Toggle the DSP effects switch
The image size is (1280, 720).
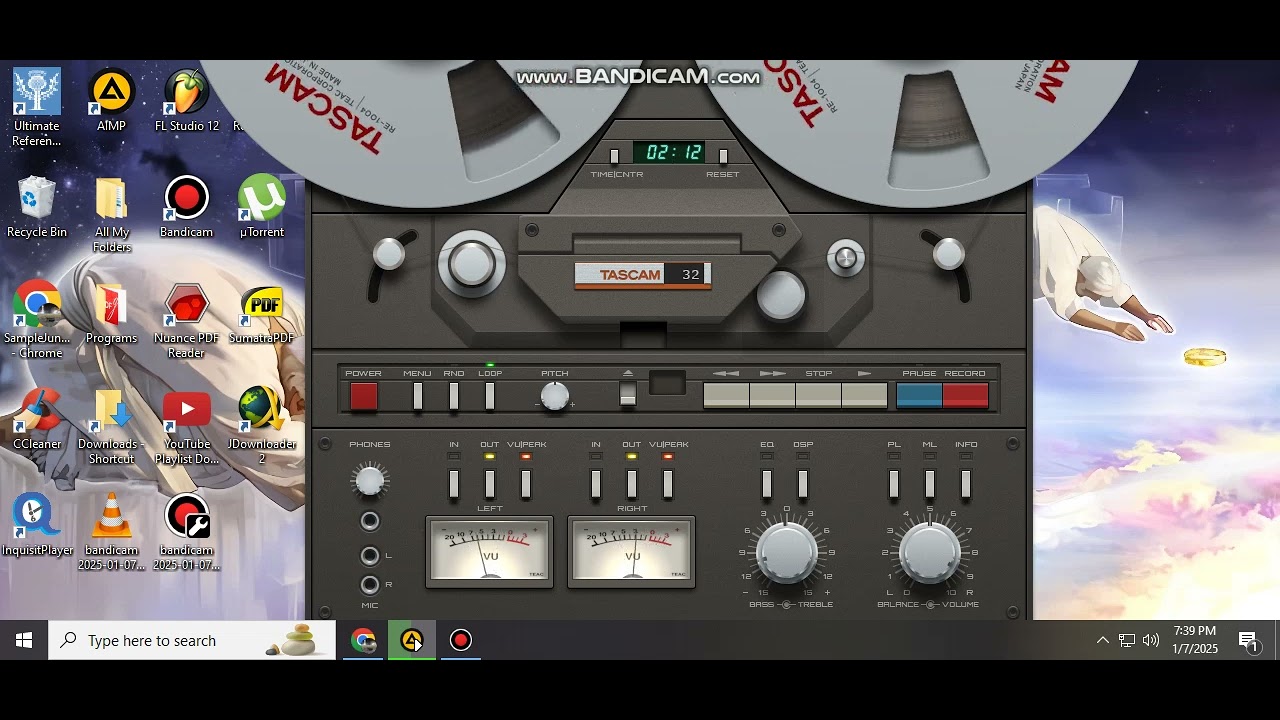tap(803, 484)
